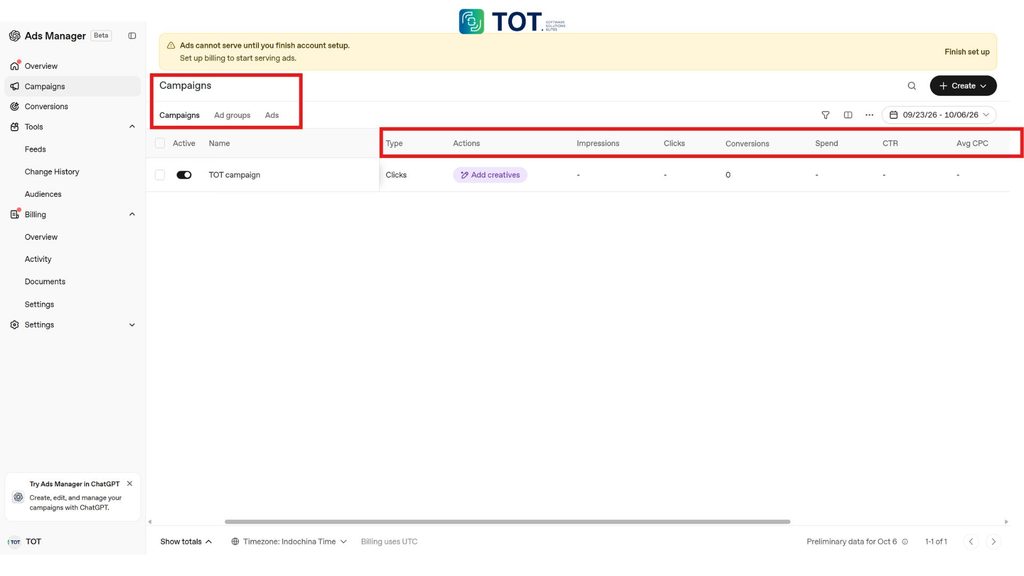Viewport: 1024px width, 576px height.
Task: Click scrollbar left arrow
Action: tap(150, 522)
